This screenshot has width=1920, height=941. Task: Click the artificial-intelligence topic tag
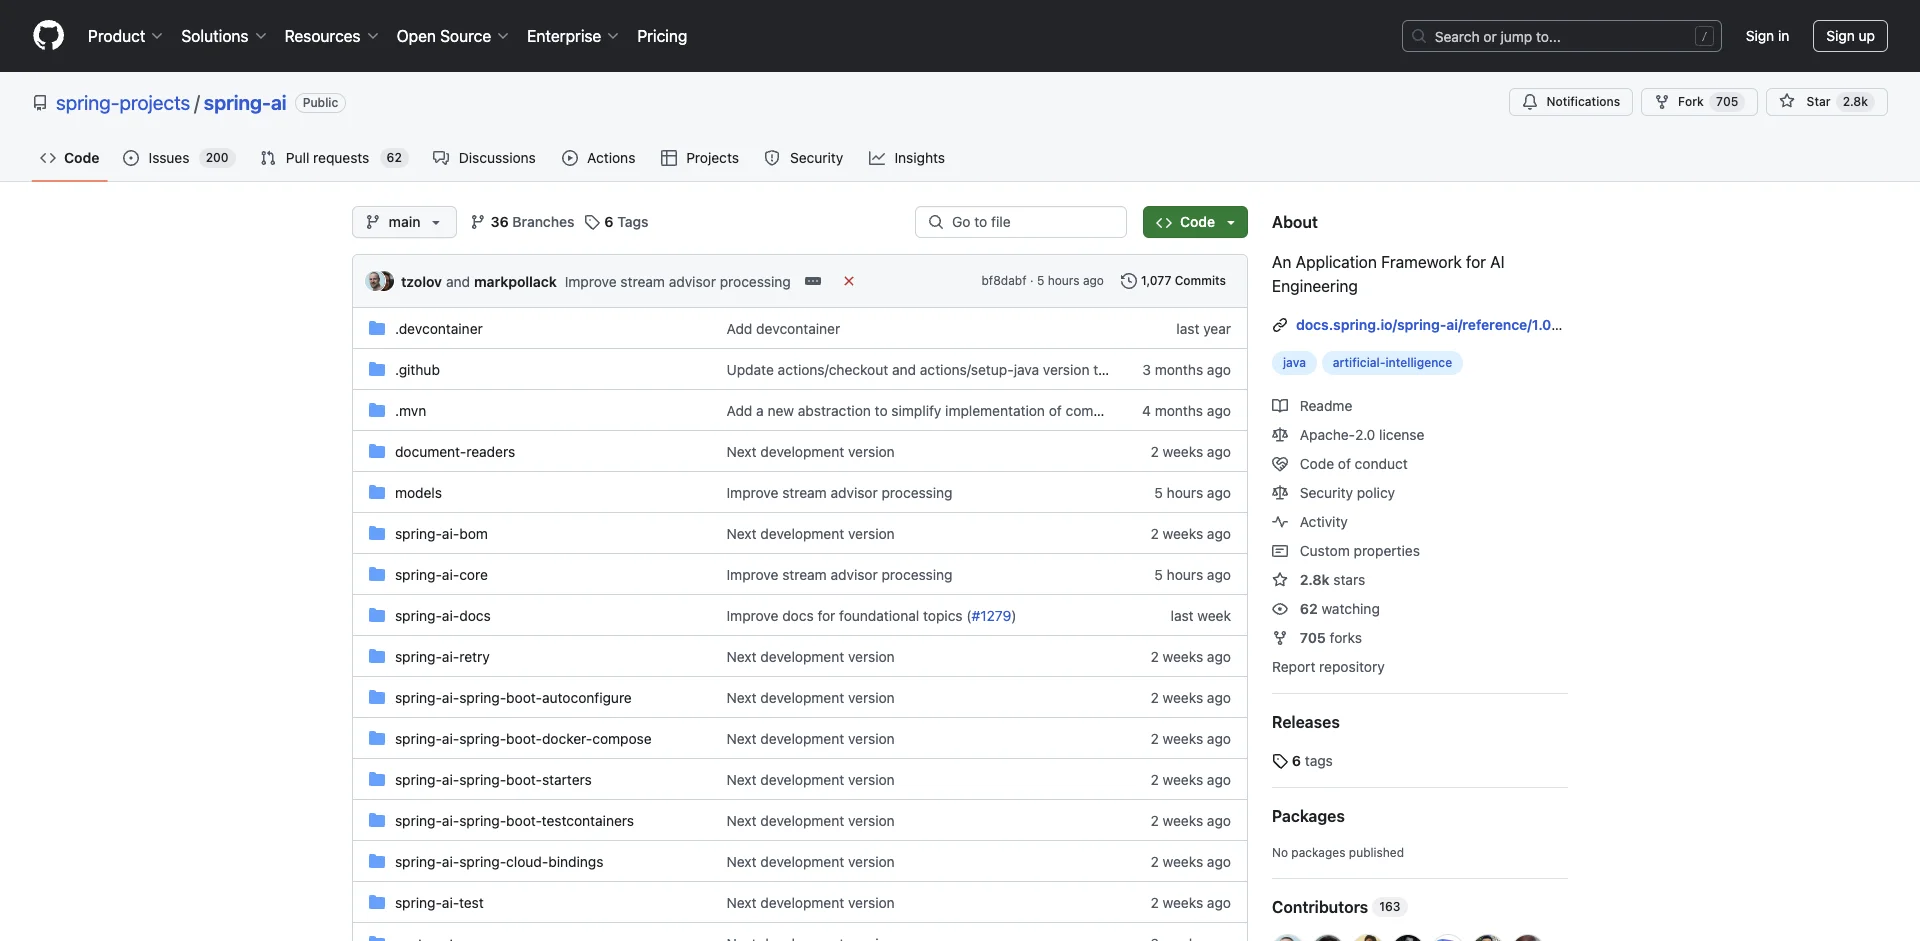point(1392,363)
